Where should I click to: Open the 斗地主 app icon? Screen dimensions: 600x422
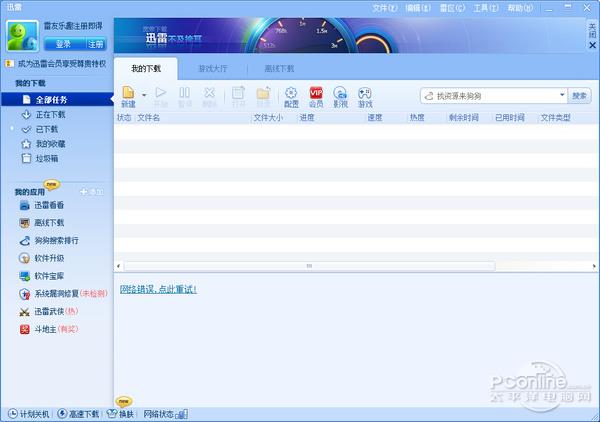pyautogui.click(x=24, y=329)
